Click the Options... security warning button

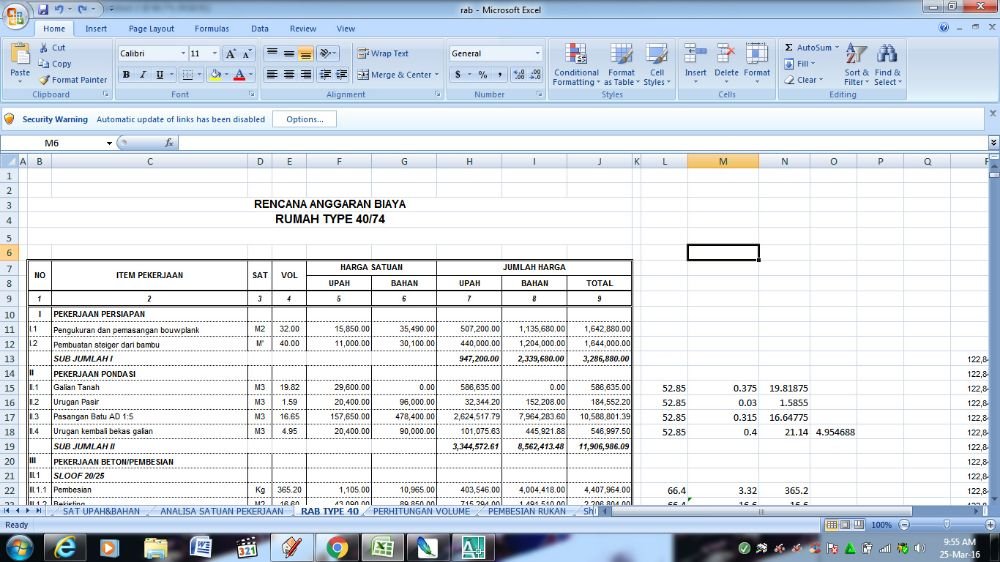click(304, 119)
